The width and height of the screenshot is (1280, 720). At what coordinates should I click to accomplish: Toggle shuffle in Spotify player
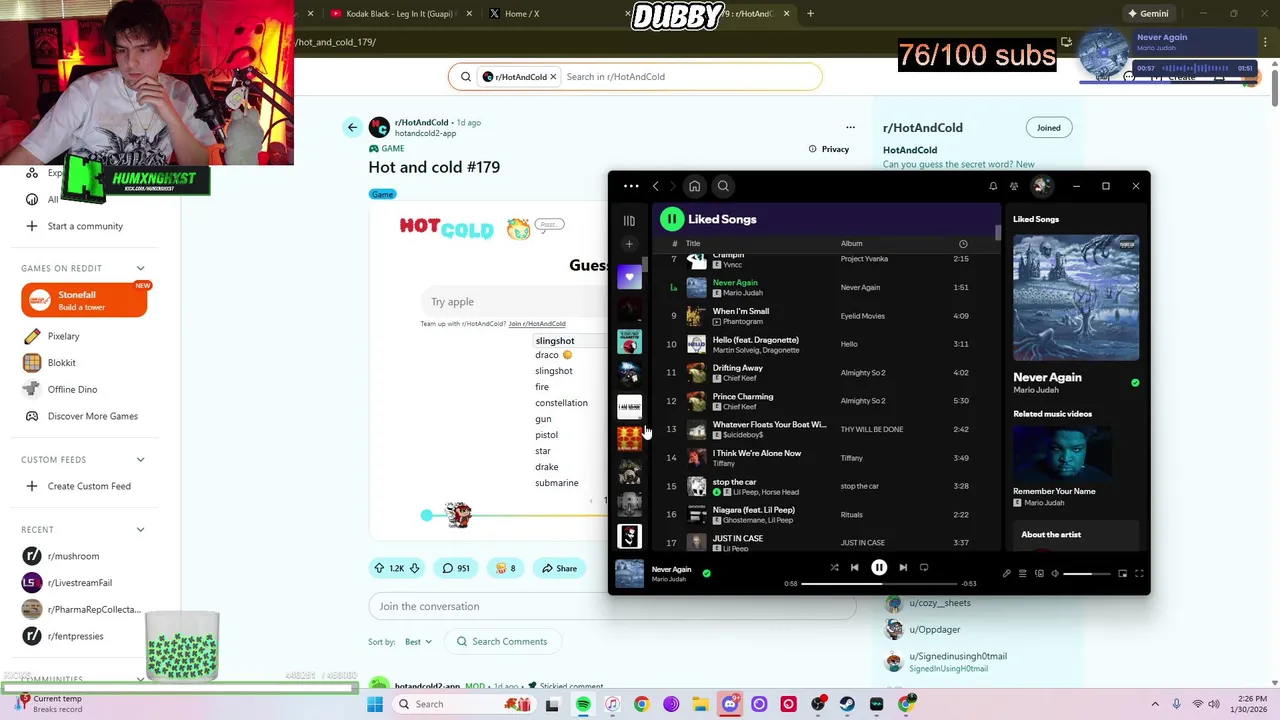(x=834, y=568)
